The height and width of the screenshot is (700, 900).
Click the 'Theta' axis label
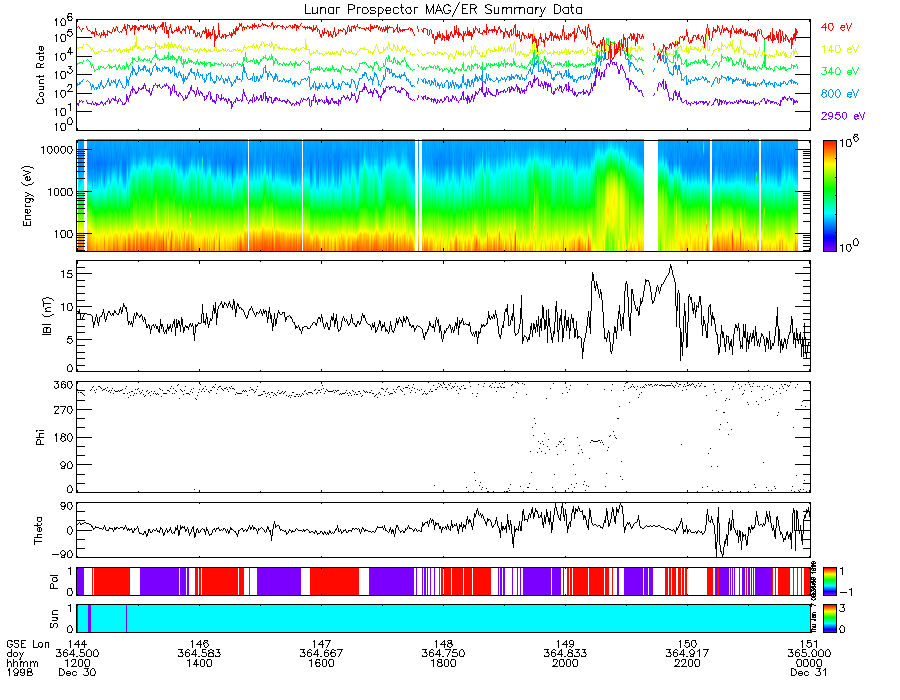click(38, 530)
